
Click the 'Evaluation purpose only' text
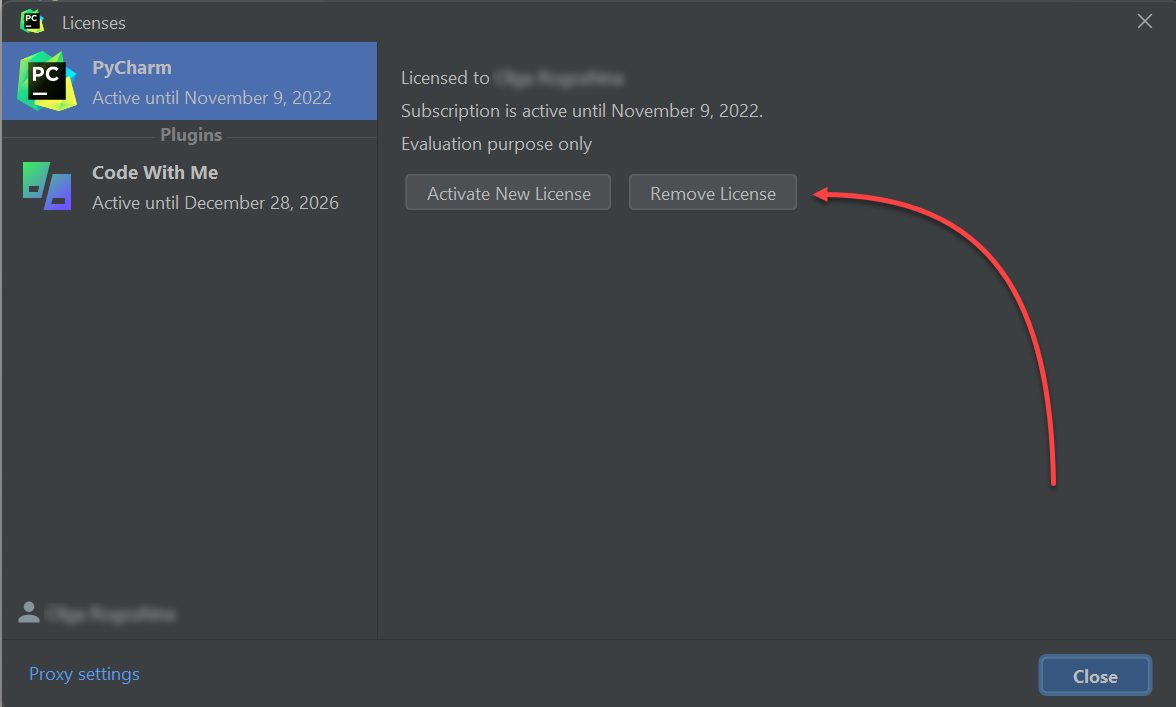pyautogui.click(x=496, y=144)
